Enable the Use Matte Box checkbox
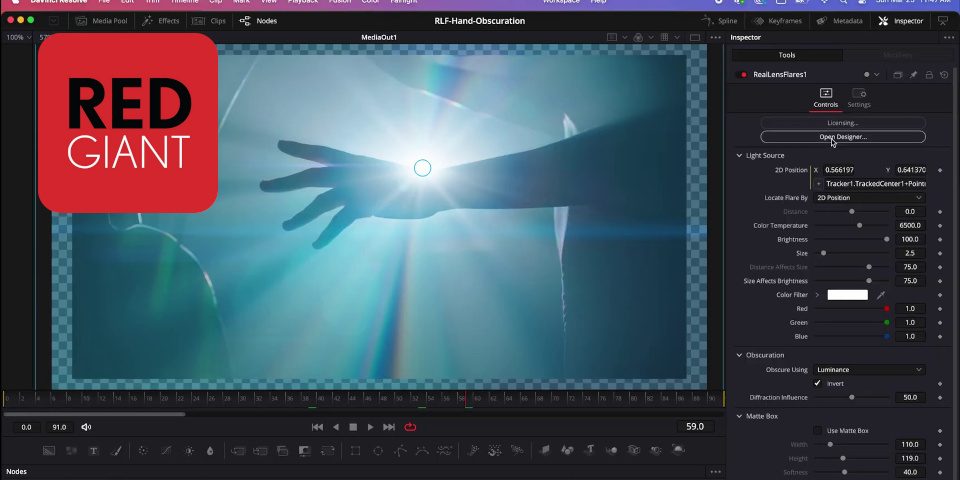Image resolution: width=960 pixels, height=480 pixels. click(x=817, y=430)
